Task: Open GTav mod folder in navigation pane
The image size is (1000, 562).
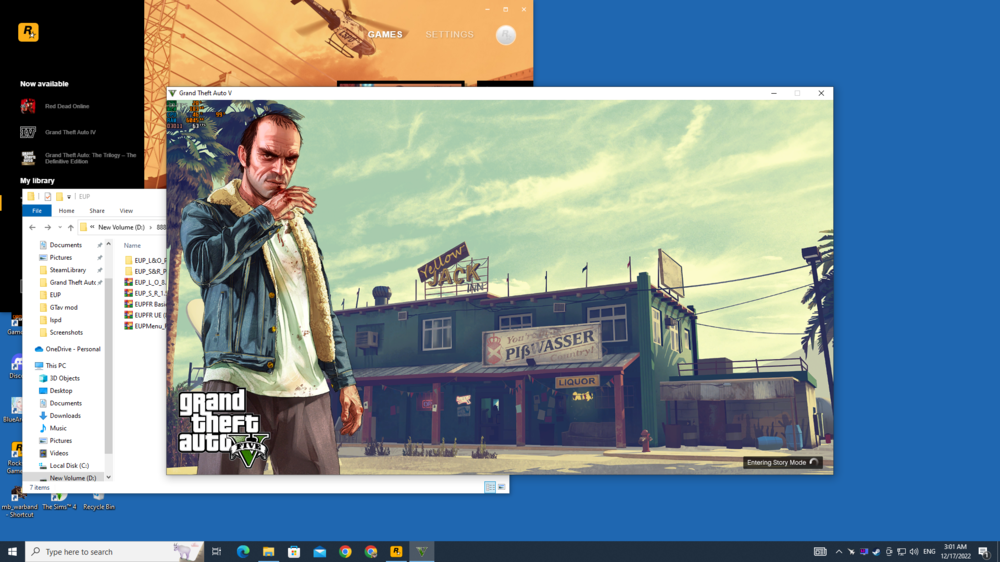Action: coord(63,307)
